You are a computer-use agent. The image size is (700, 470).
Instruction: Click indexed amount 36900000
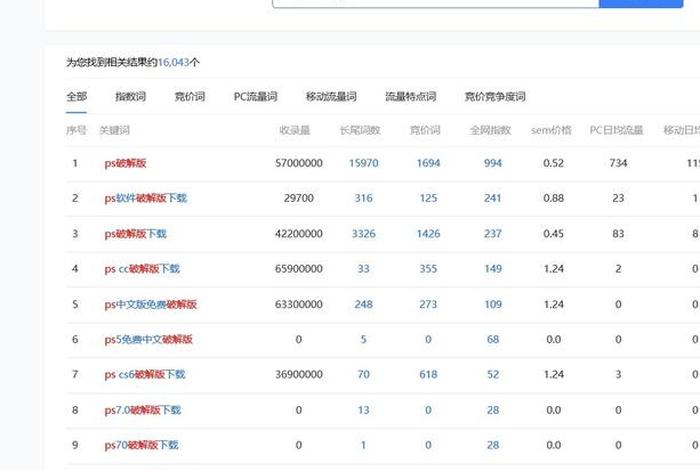[299, 374]
